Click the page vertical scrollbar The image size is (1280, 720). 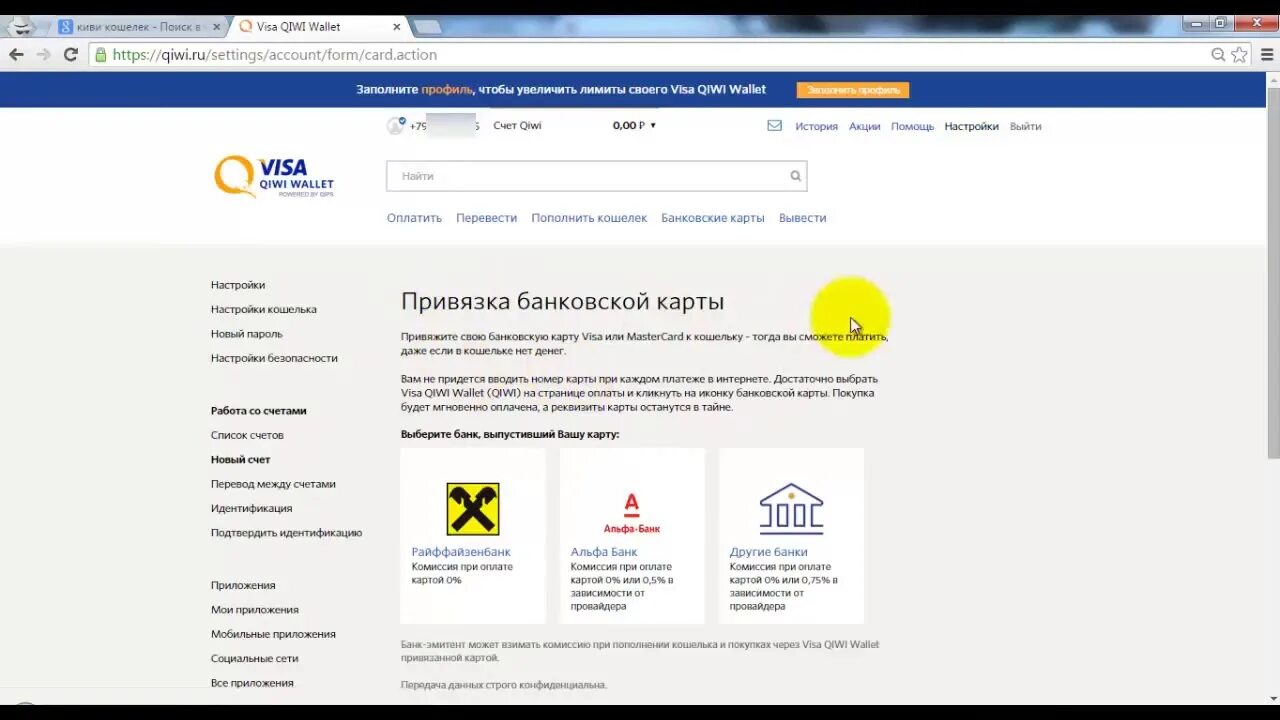[1273, 273]
